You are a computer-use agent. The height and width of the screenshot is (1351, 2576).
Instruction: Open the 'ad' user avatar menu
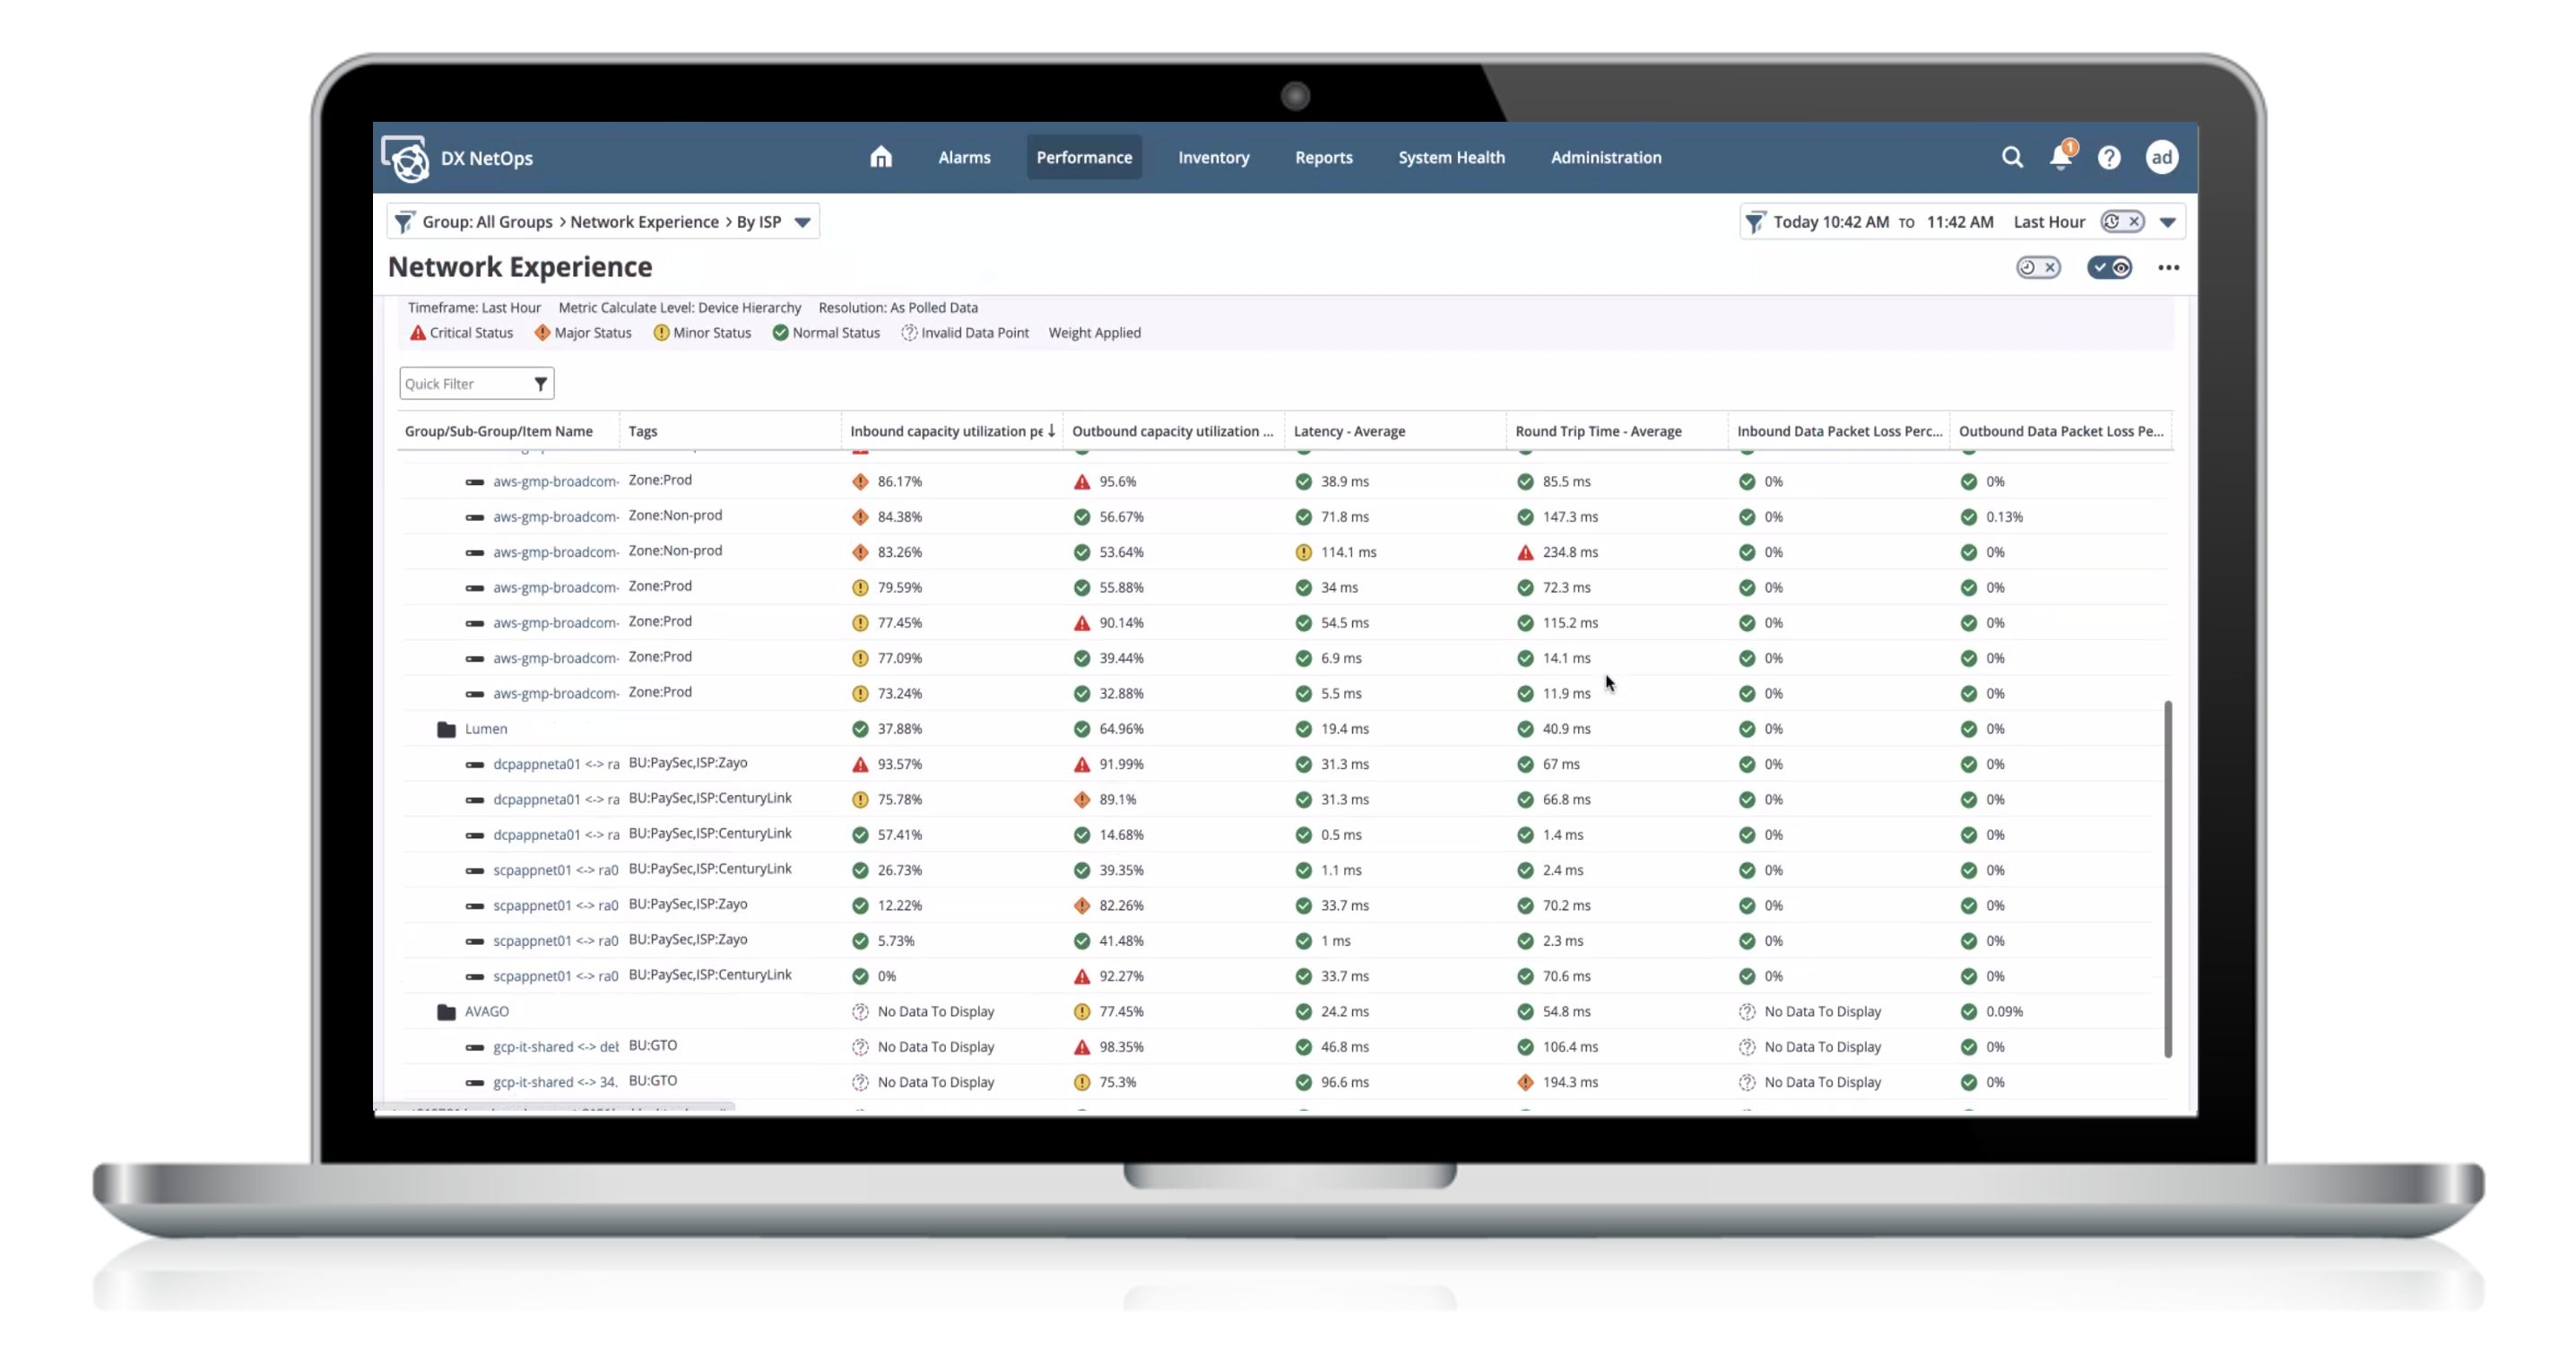click(x=2161, y=157)
